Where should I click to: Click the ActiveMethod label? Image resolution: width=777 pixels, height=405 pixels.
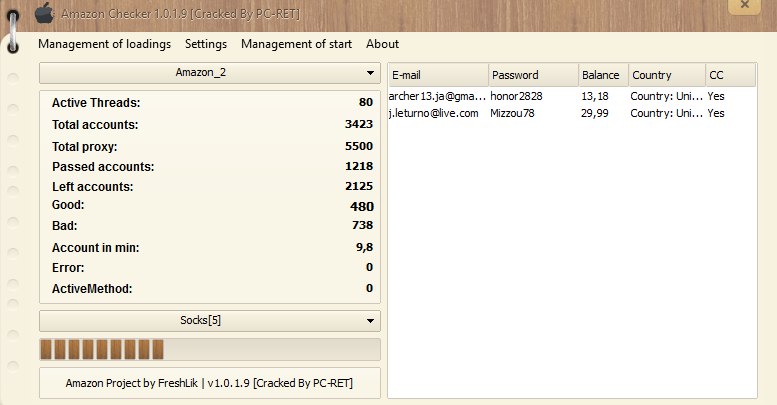(x=92, y=289)
